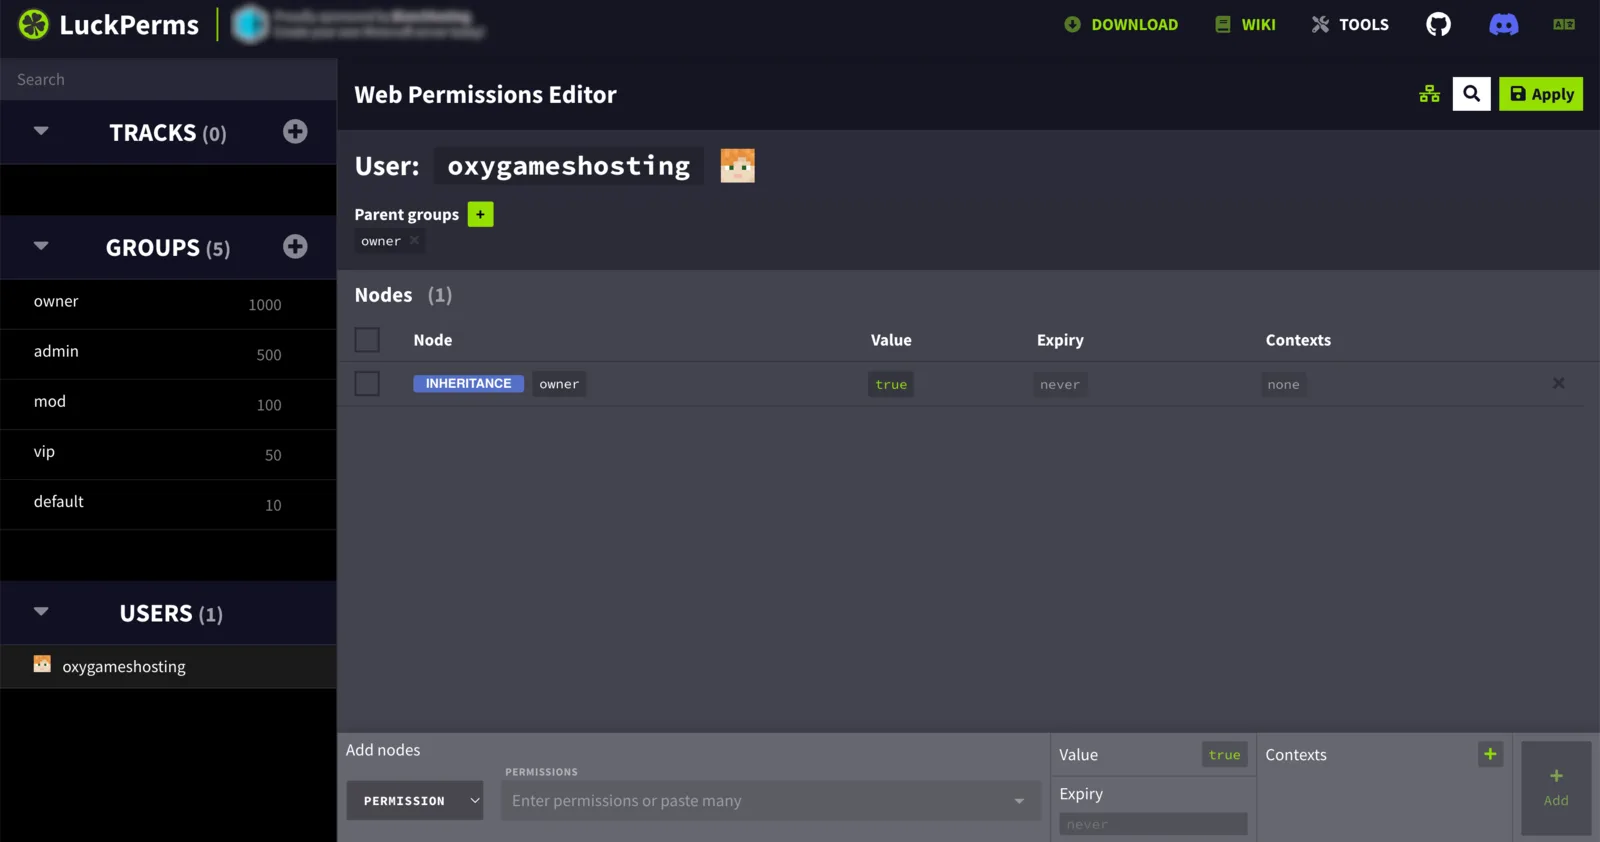
Task: Add a context with green plus
Action: point(1490,755)
